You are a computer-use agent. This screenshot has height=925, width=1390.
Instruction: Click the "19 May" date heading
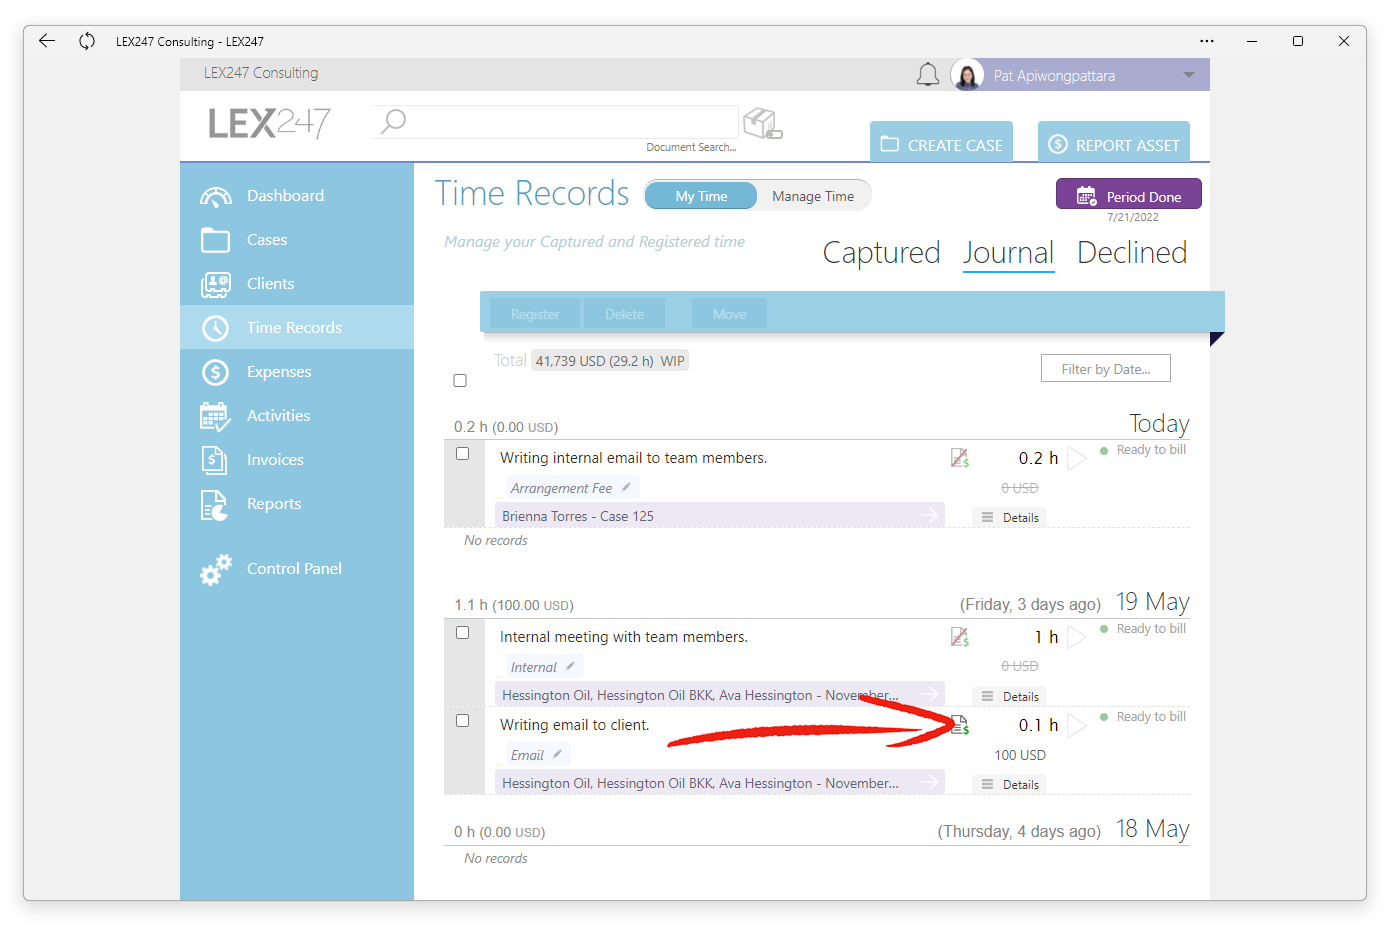click(1152, 602)
